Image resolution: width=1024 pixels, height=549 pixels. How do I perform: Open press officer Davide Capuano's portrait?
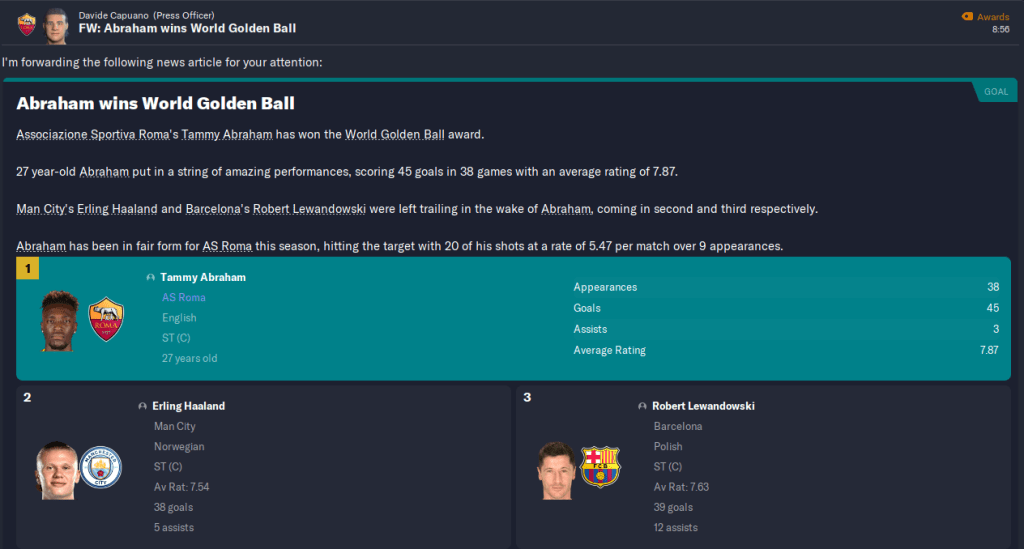pyautogui.click(x=58, y=21)
